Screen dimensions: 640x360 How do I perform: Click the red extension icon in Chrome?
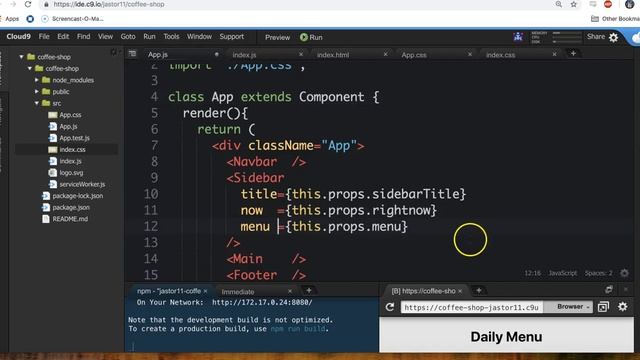(608, 4)
